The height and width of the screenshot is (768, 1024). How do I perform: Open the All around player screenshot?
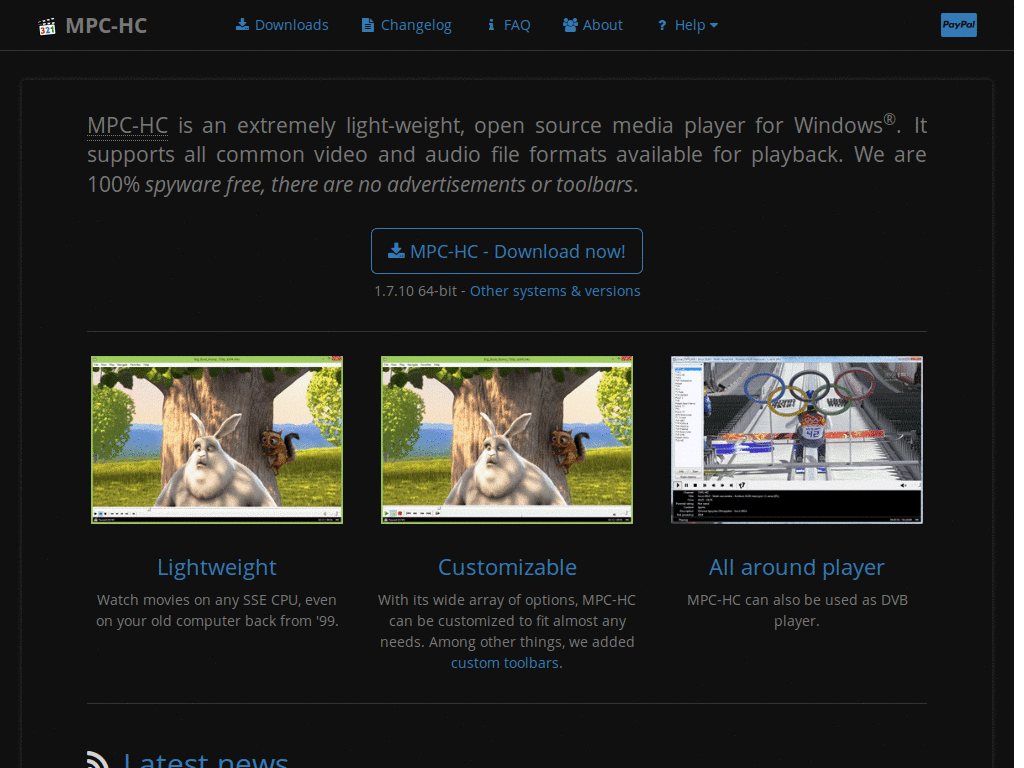tap(797, 440)
